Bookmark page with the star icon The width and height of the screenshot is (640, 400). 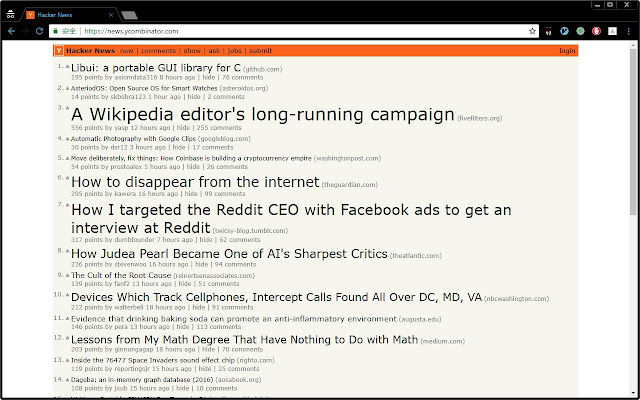tap(532, 31)
